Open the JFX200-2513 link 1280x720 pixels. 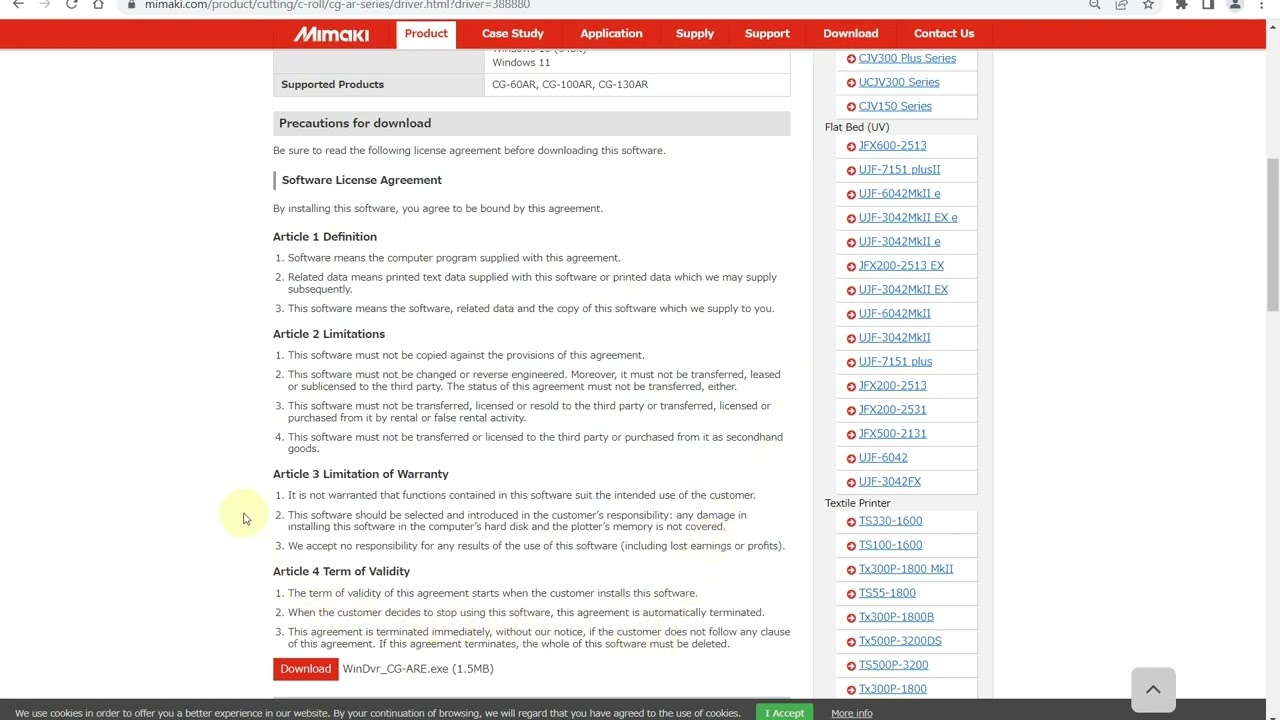coord(892,385)
